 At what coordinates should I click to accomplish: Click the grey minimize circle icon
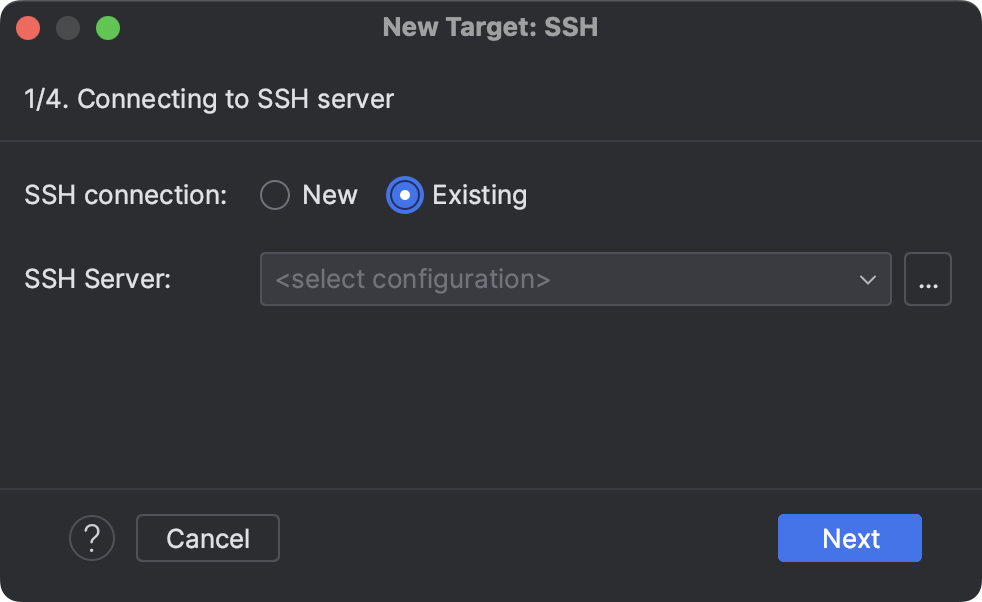68,27
